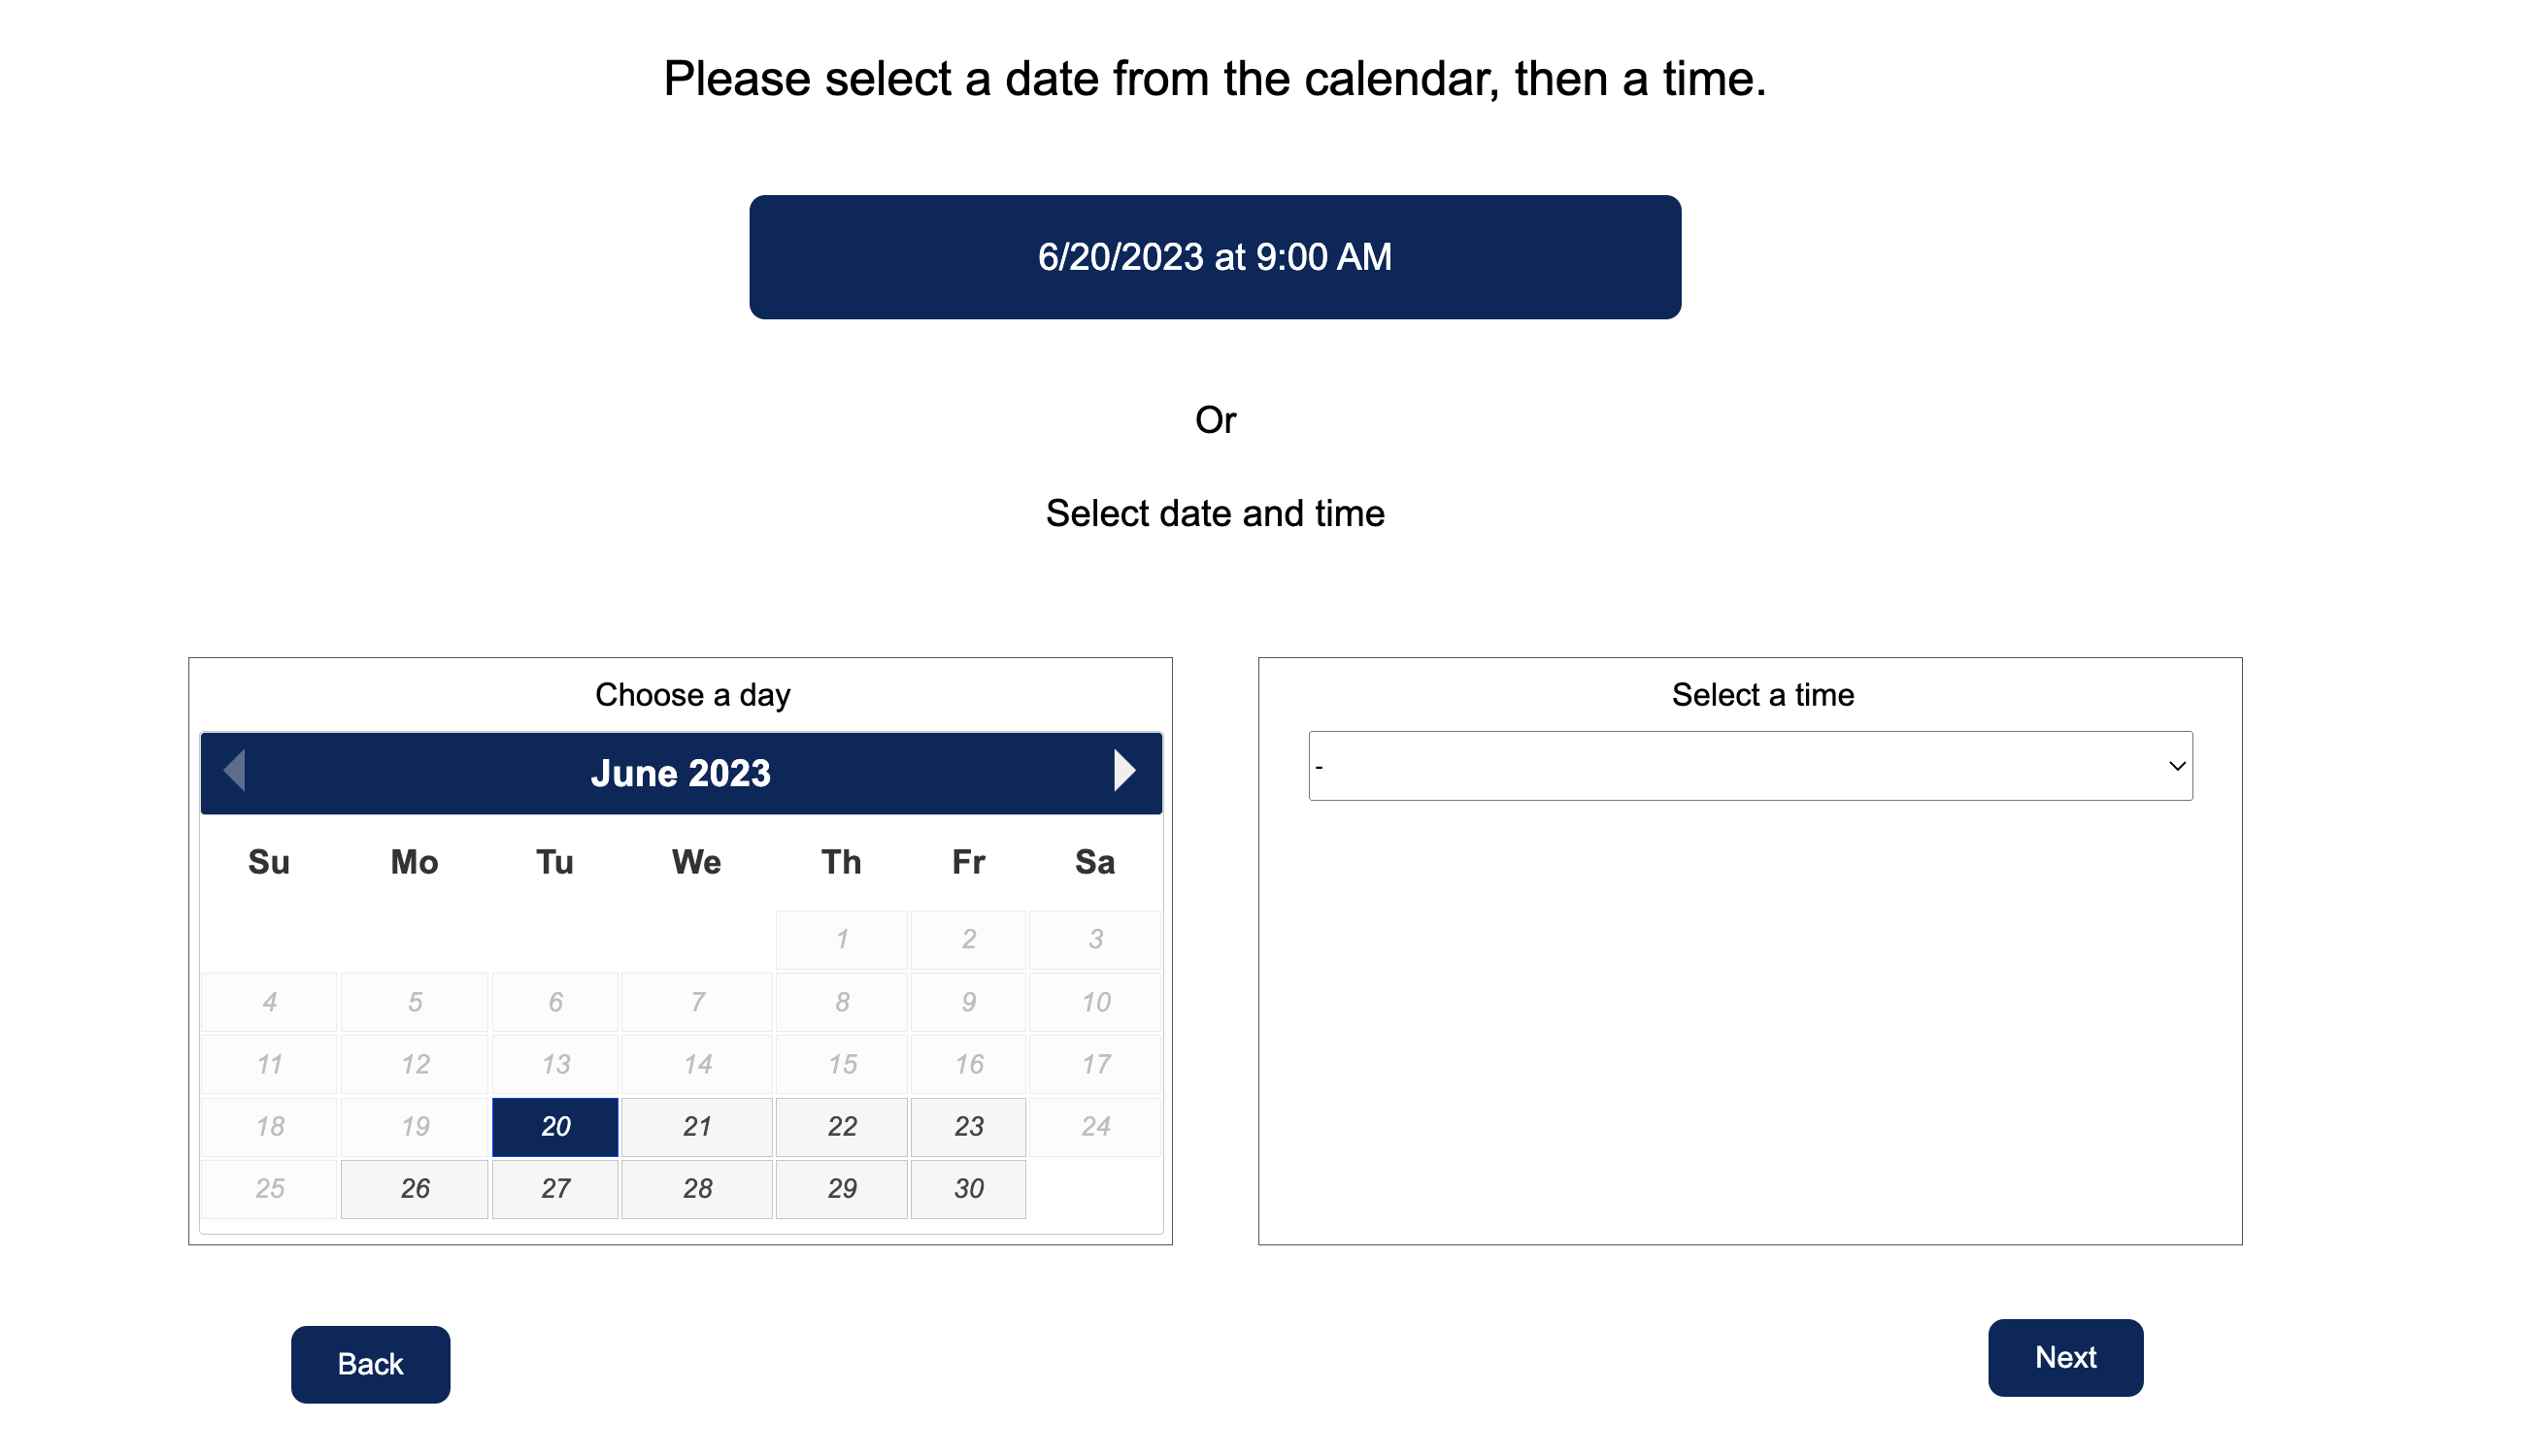Select June 21 in calendar
Image resolution: width=2542 pixels, height=1456 pixels.
697,1126
